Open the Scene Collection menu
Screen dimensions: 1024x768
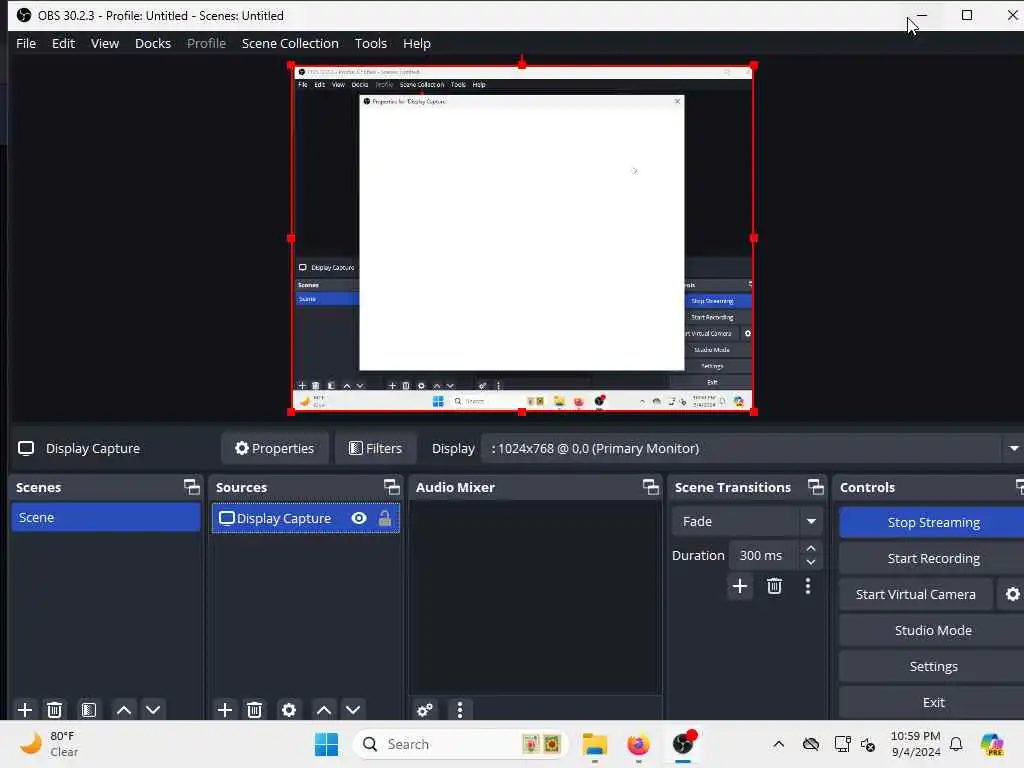point(290,44)
